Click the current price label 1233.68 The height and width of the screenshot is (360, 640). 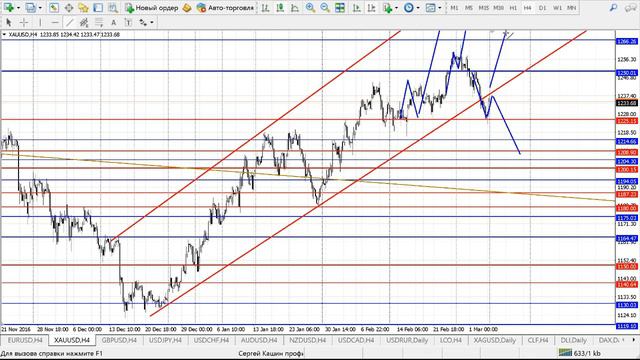[627, 103]
